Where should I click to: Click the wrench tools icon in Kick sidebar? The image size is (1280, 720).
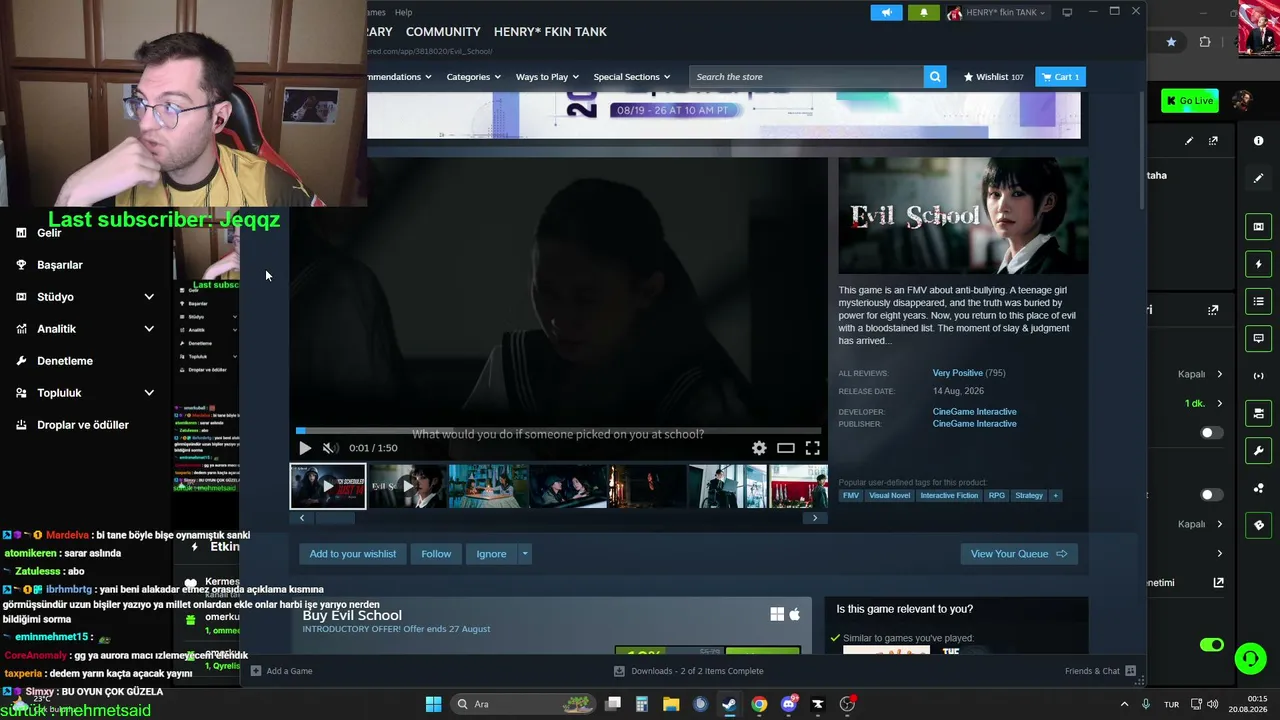click(1259, 450)
